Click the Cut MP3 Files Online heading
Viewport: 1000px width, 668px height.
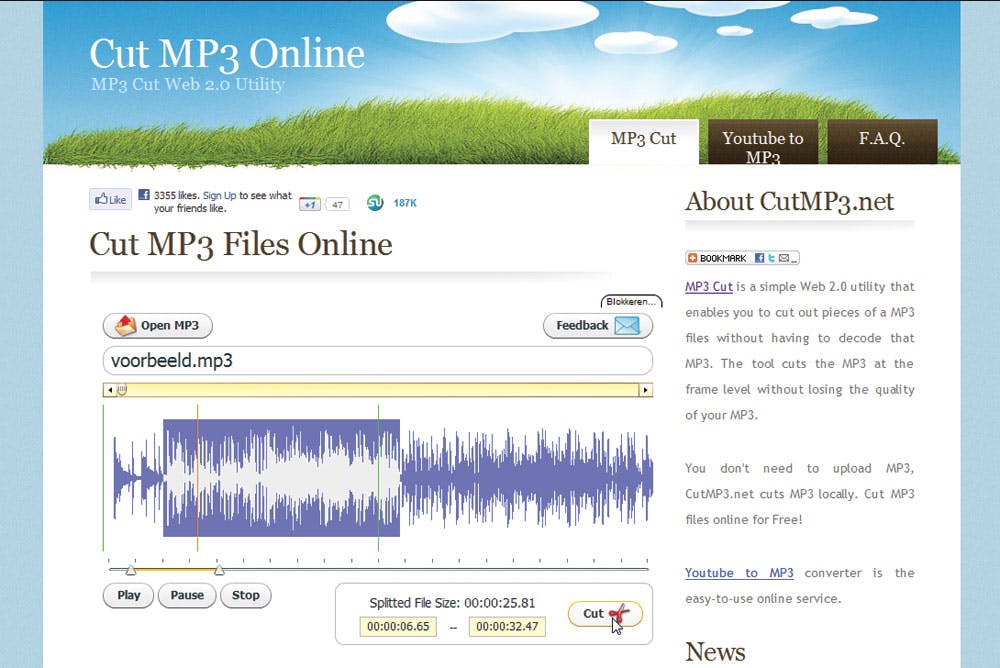[x=241, y=244]
